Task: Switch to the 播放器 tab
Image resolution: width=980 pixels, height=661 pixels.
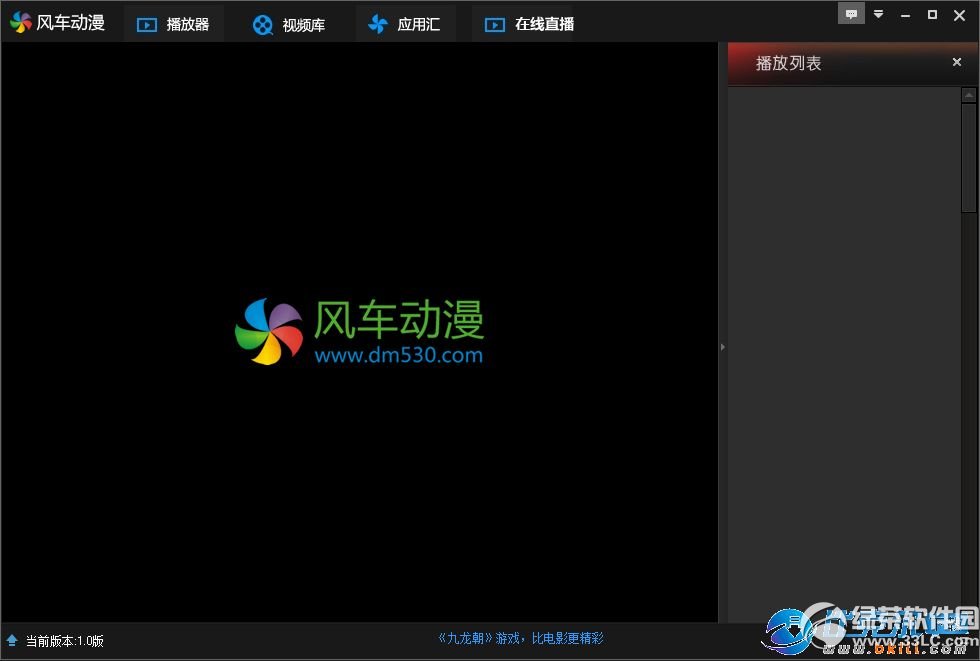Action: tap(173, 24)
